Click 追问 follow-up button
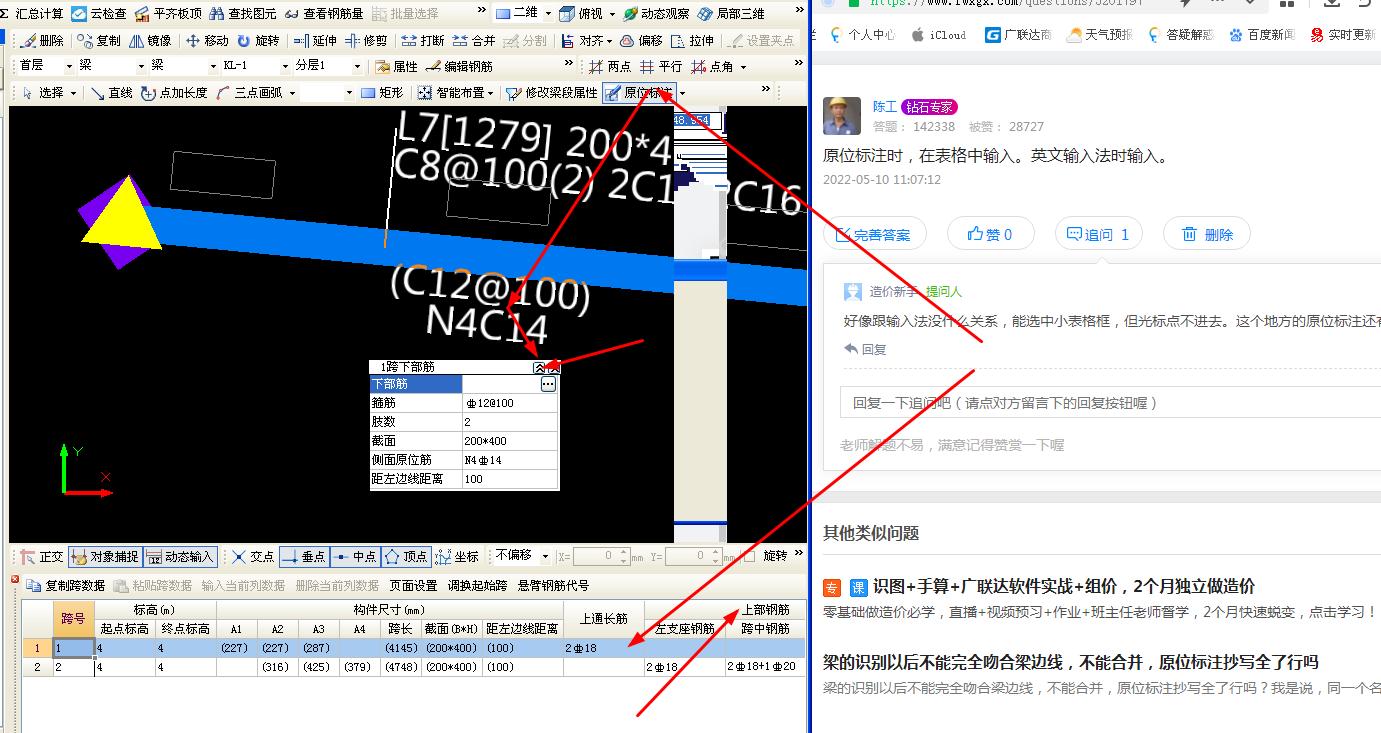Viewport: 1381px width, 733px height. (x=1098, y=234)
